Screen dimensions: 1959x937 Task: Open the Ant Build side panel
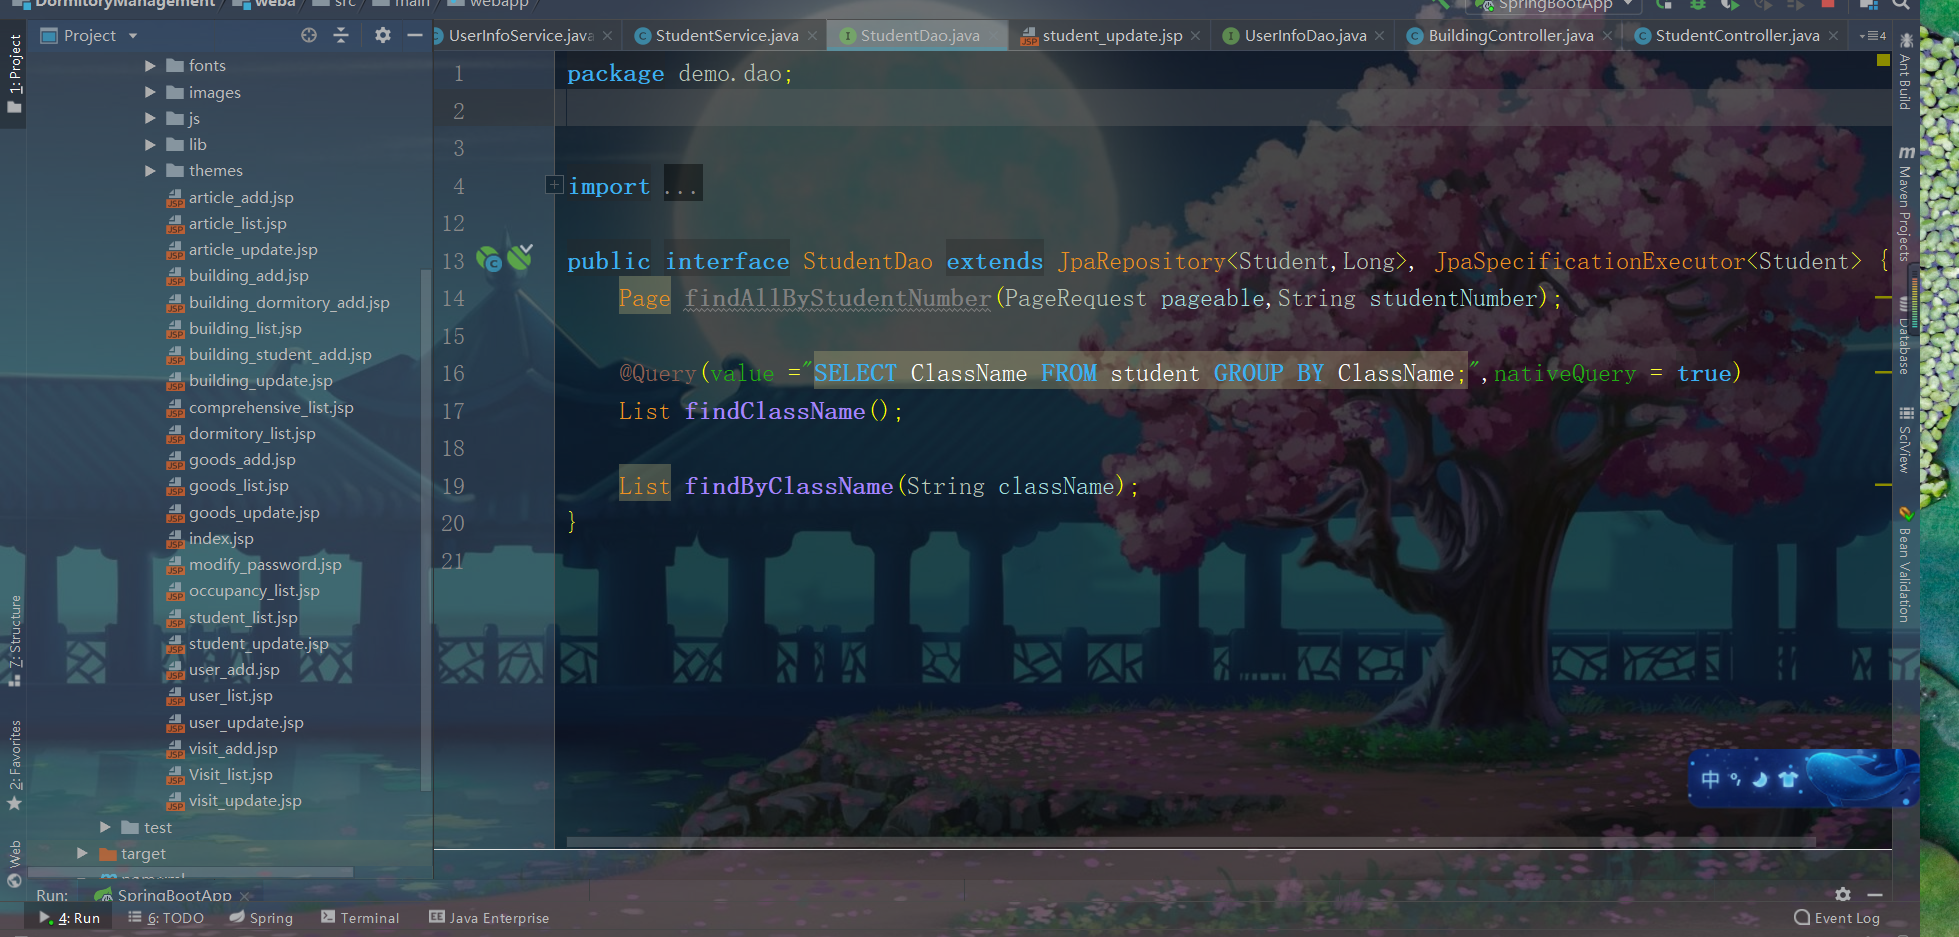[1905, 72]
